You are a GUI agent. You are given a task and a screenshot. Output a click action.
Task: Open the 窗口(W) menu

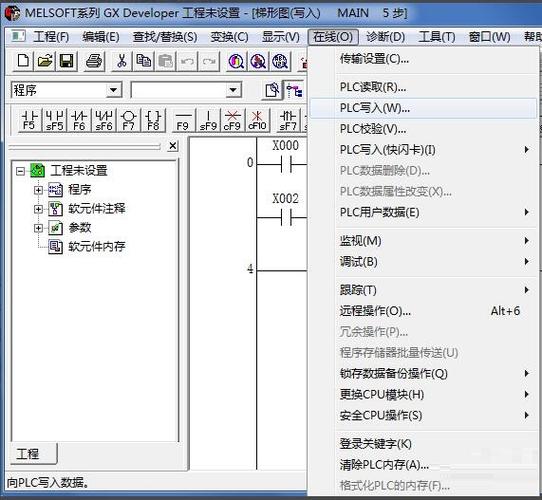[489, 37]
